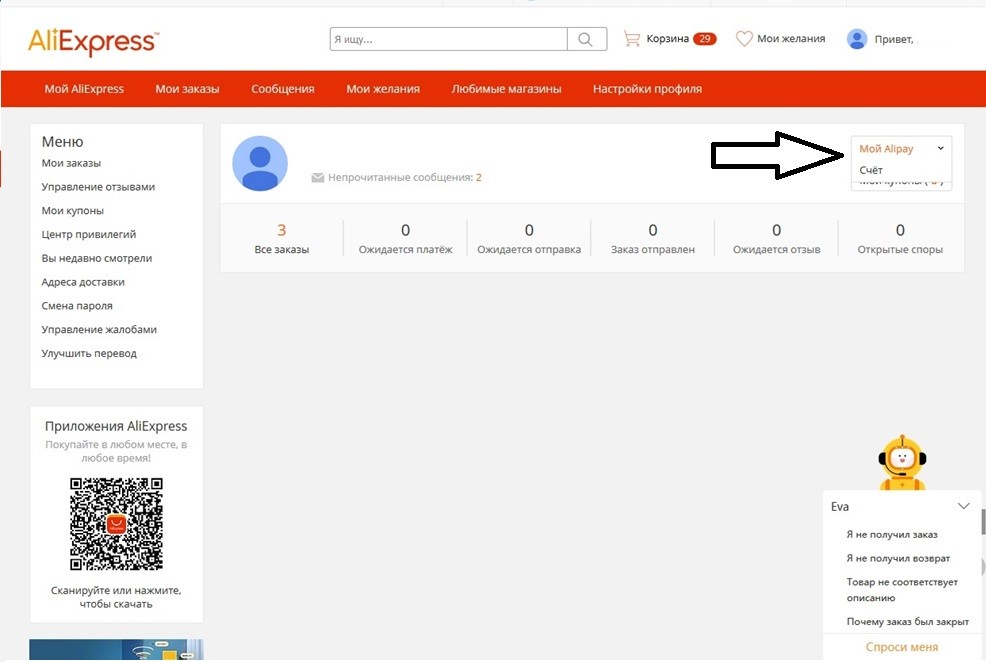
Task: Click 'Мои желания' text in header
Action: click(791, 39)
